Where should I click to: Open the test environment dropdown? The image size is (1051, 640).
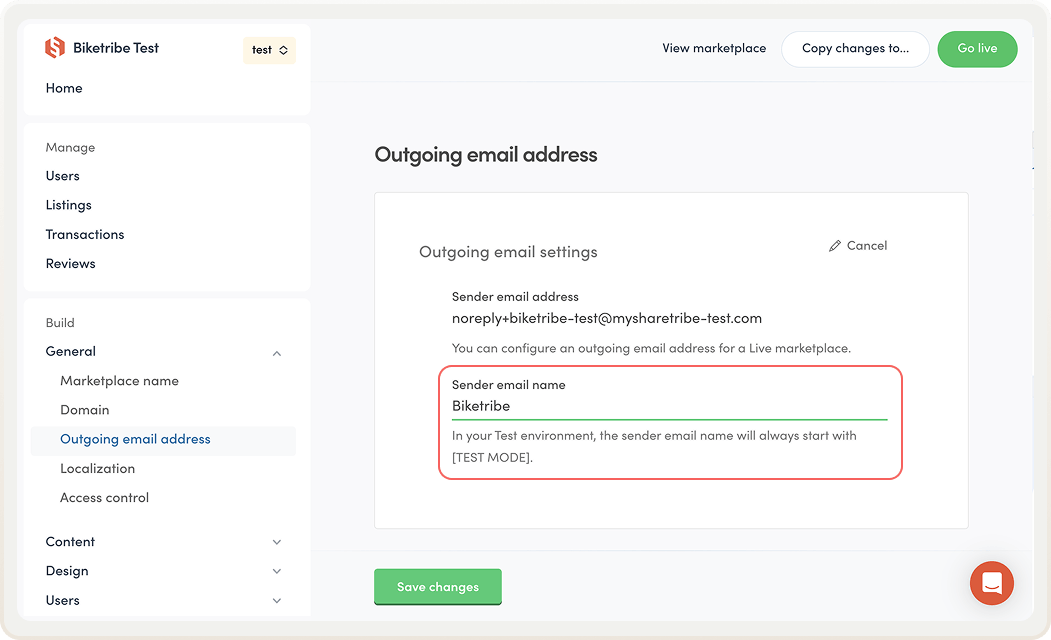click(268, 48)
